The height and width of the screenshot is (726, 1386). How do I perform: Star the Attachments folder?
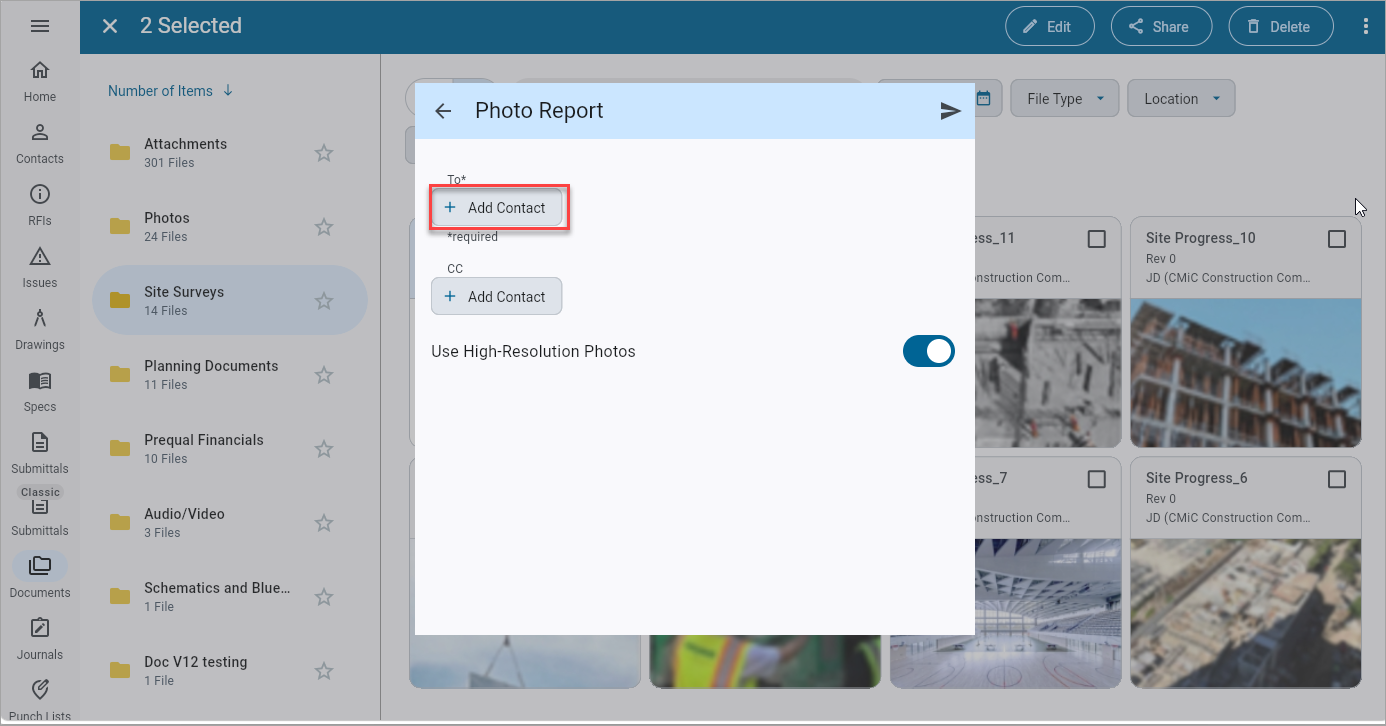click(324, 153)
